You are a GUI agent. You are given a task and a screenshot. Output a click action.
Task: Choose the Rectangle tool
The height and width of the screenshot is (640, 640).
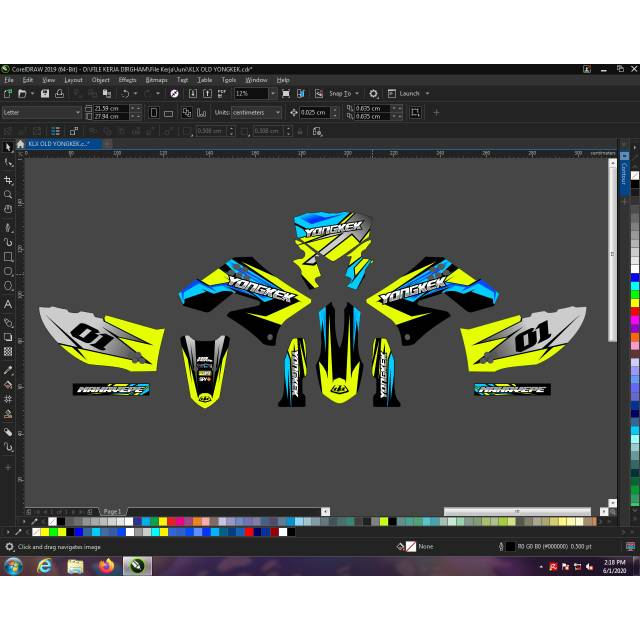[x=8, y=257]
